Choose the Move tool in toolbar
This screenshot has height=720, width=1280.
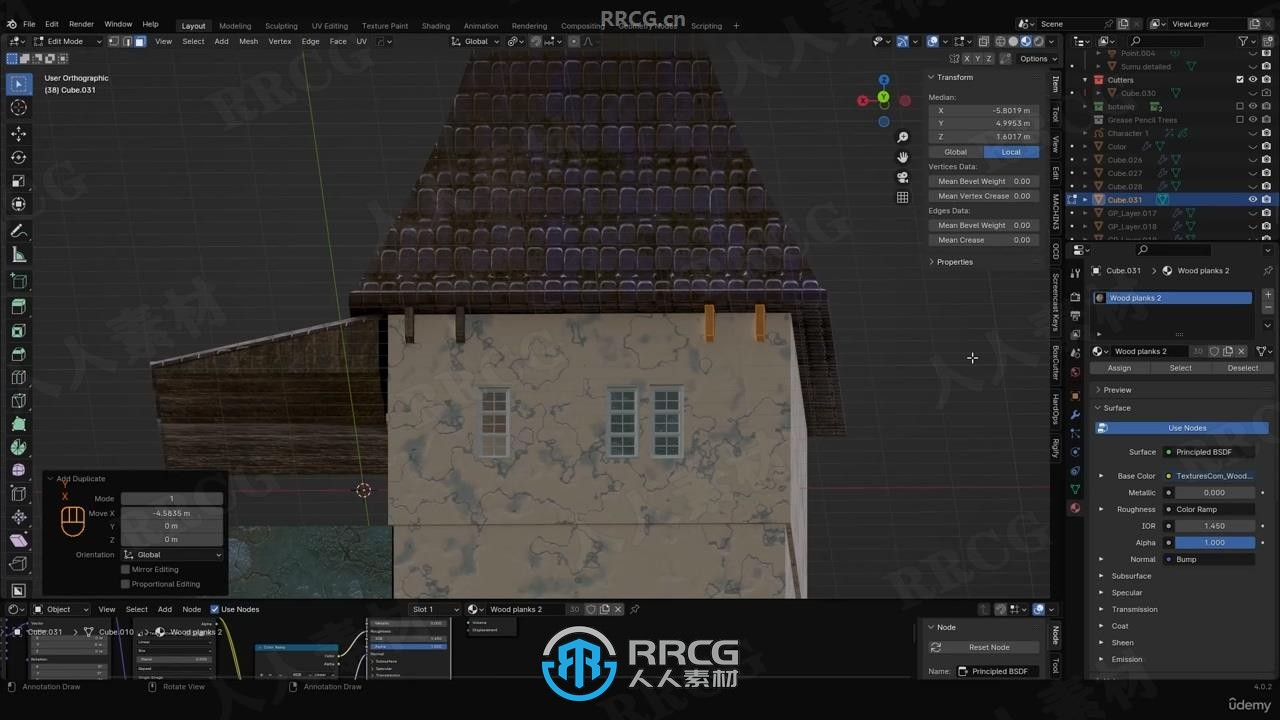[x=19, y=134]
